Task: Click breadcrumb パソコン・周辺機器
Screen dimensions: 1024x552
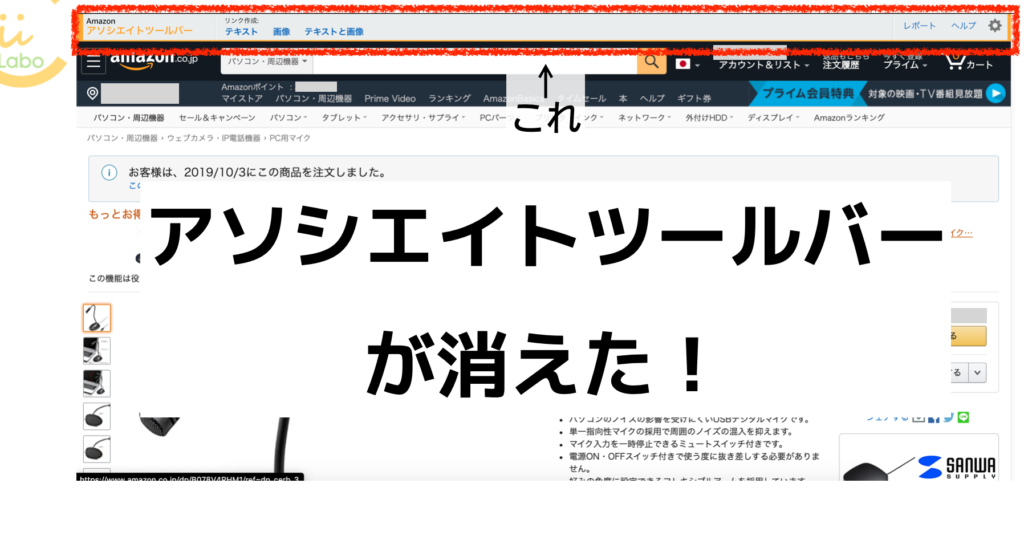Action: click(122, 138)
